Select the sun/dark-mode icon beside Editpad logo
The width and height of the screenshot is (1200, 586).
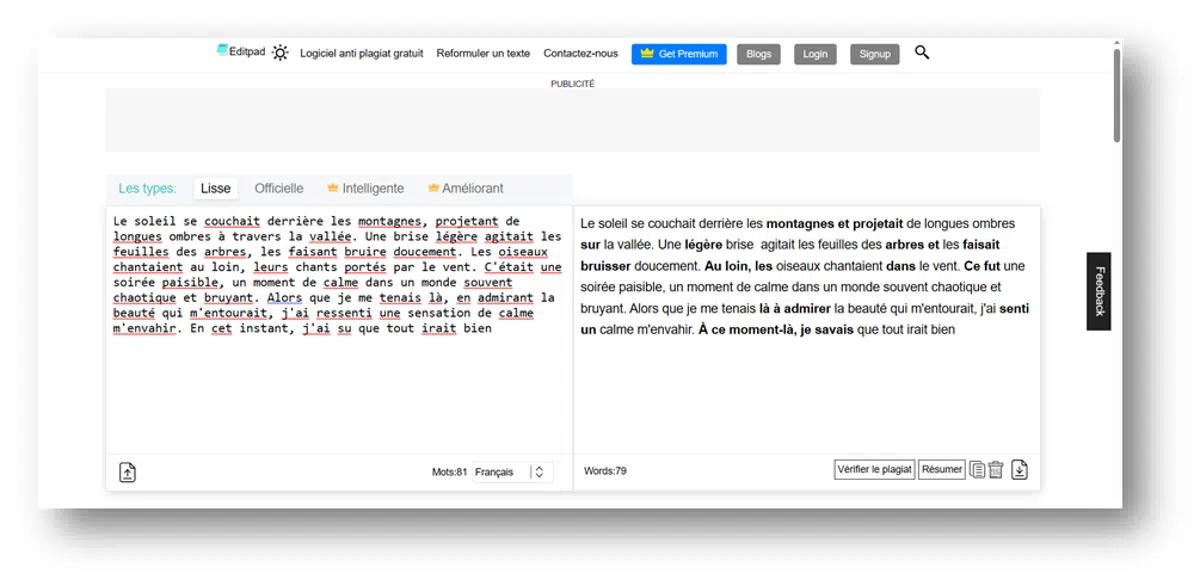[x=281, y=53]
